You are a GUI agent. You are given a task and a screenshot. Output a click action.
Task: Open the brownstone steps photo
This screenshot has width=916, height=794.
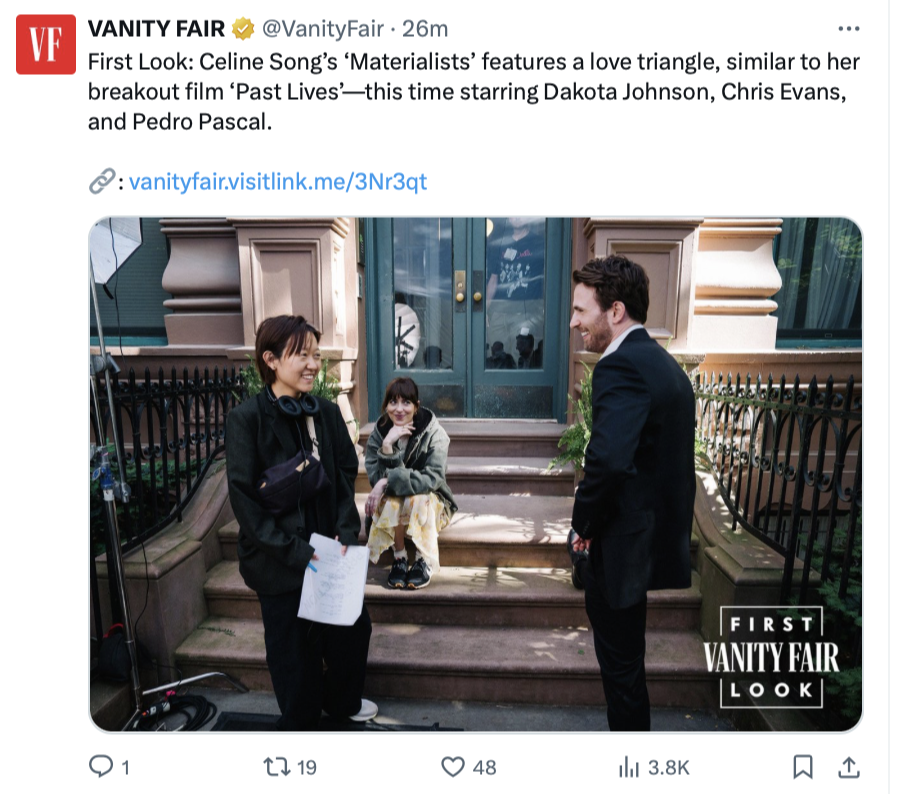476,474
